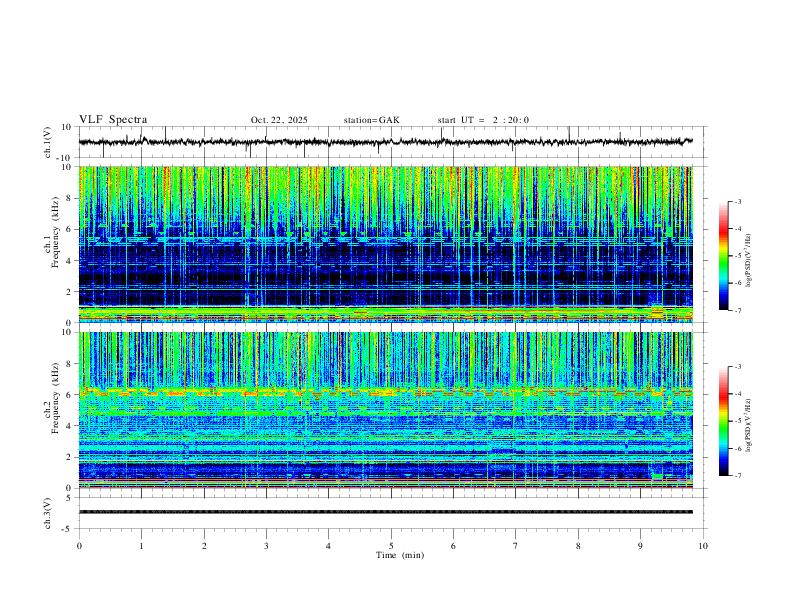Screen dimensions: 792x612
Task: Click the ch.3 voltage trace line
Action: point(385,512)
